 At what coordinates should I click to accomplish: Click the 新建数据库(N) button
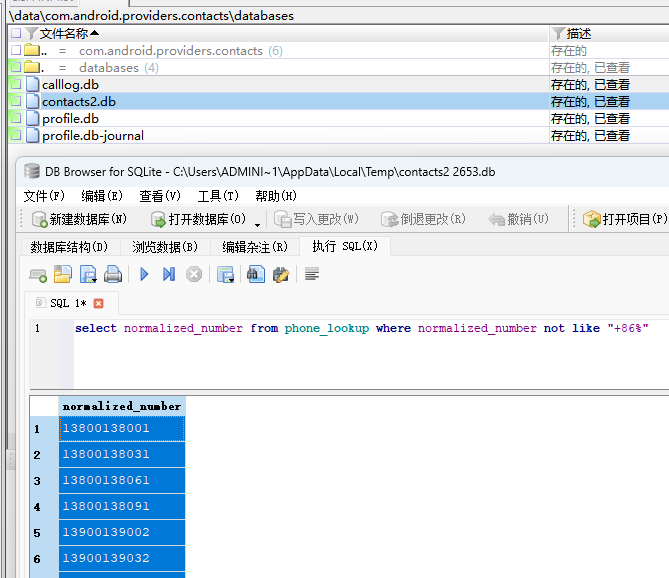[79, 219]
